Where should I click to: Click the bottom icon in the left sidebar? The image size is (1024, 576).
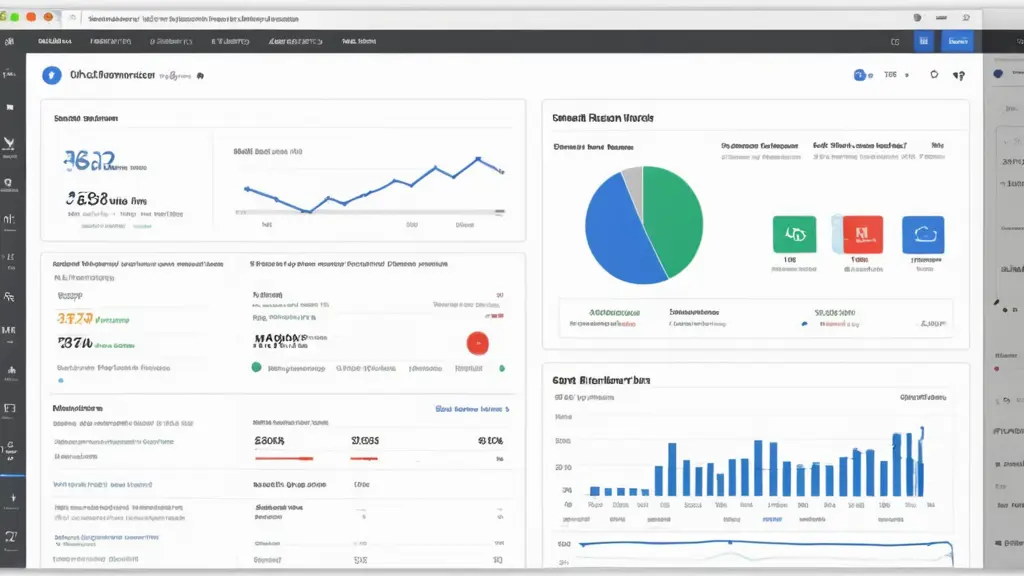pos(10,538)
